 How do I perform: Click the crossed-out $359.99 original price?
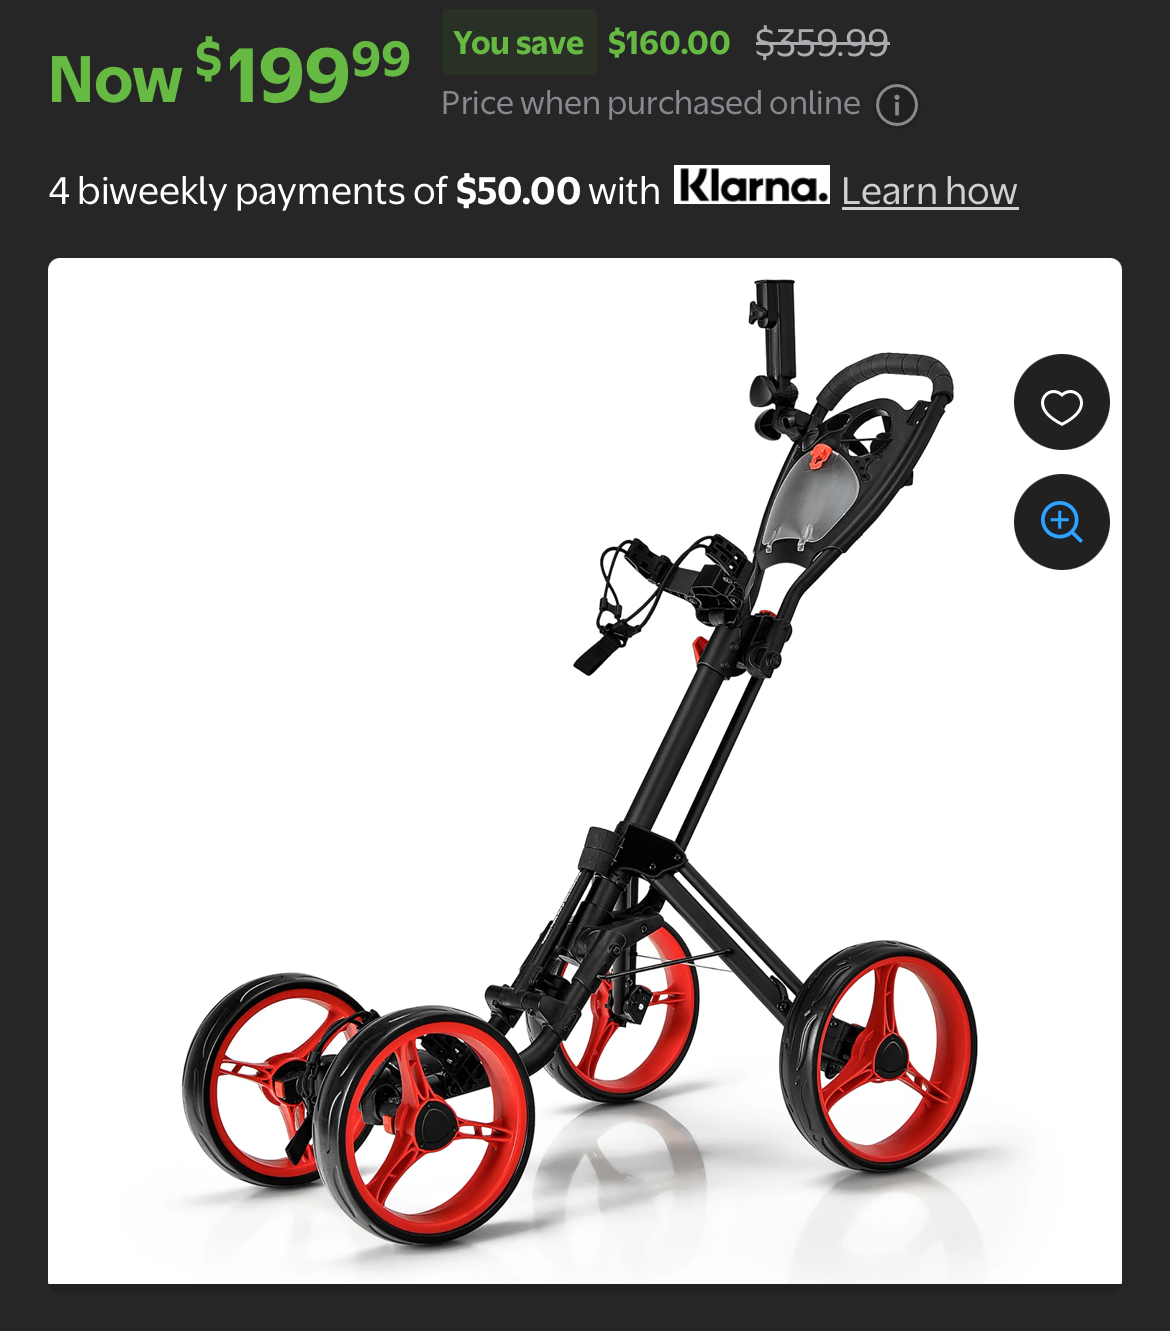[822, 43]
